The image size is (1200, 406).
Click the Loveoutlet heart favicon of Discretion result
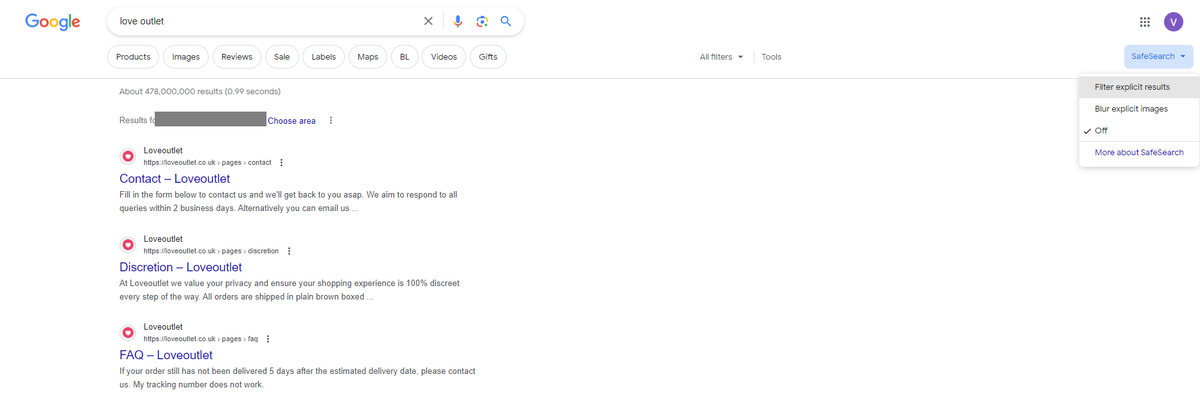tap(128, 244)
